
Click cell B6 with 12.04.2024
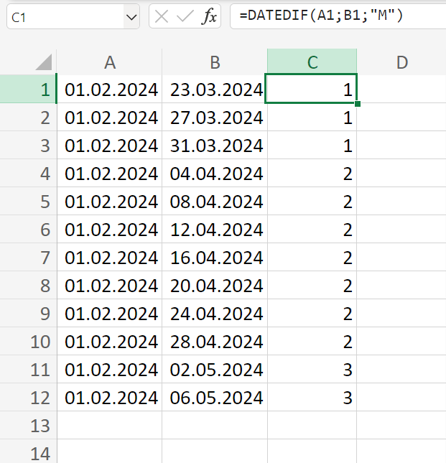(215, 229)
